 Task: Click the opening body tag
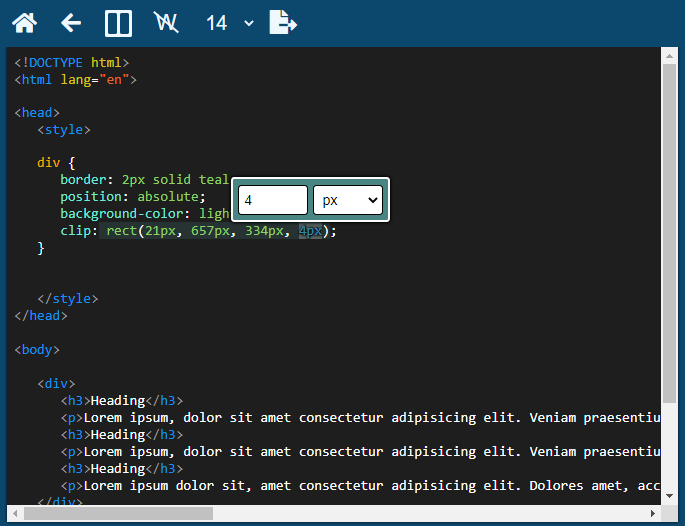point(37,350)
